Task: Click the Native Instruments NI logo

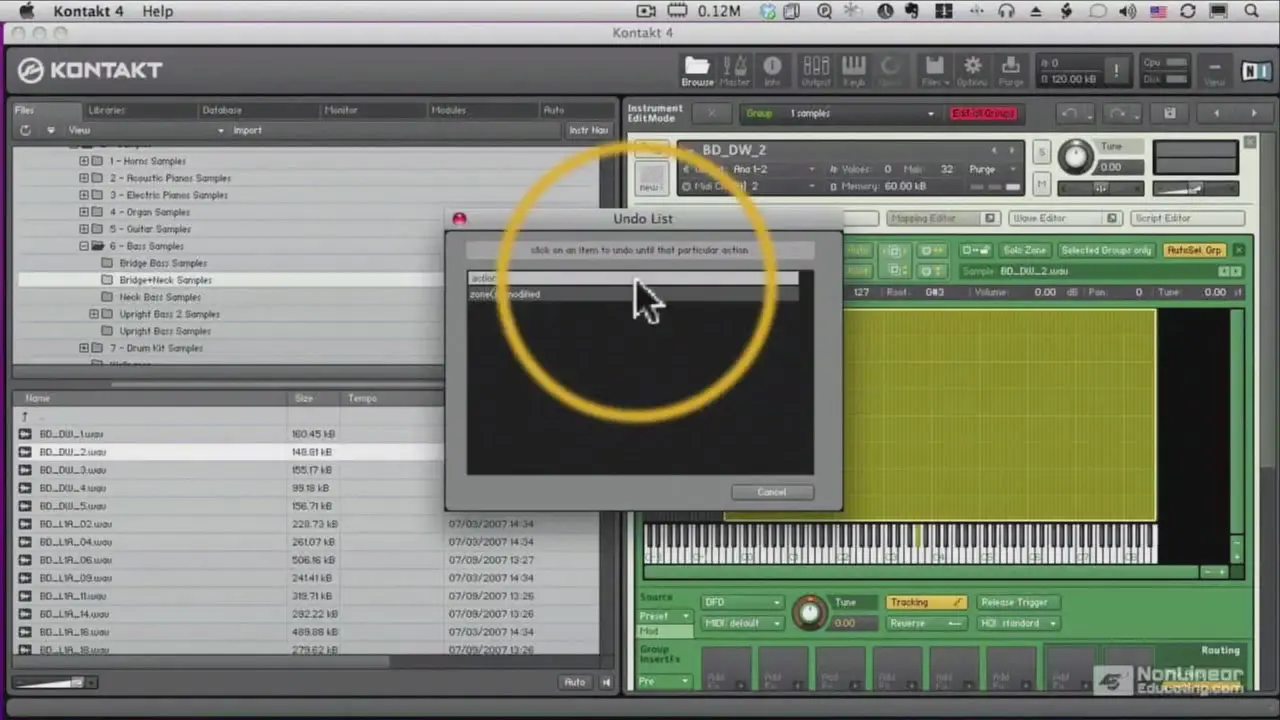Action: pos(1256,70)
